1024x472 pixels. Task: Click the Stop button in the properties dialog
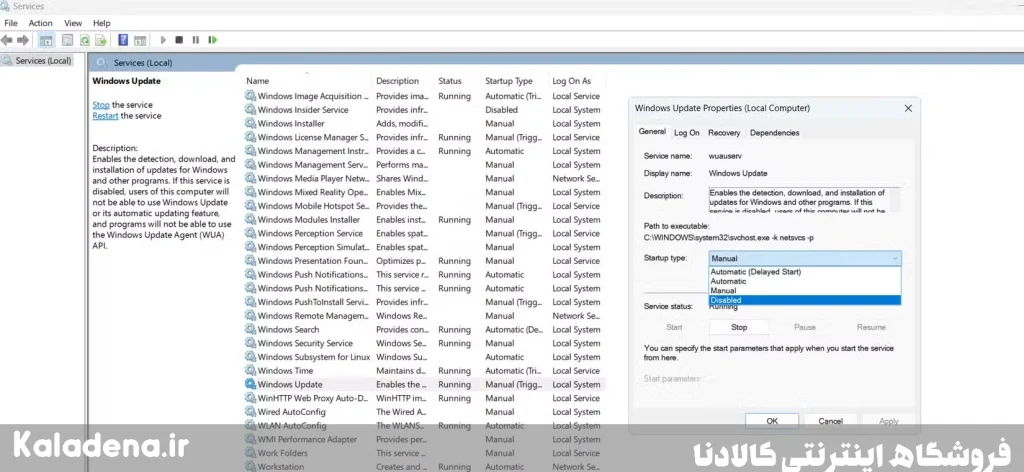tap(739, 327)
